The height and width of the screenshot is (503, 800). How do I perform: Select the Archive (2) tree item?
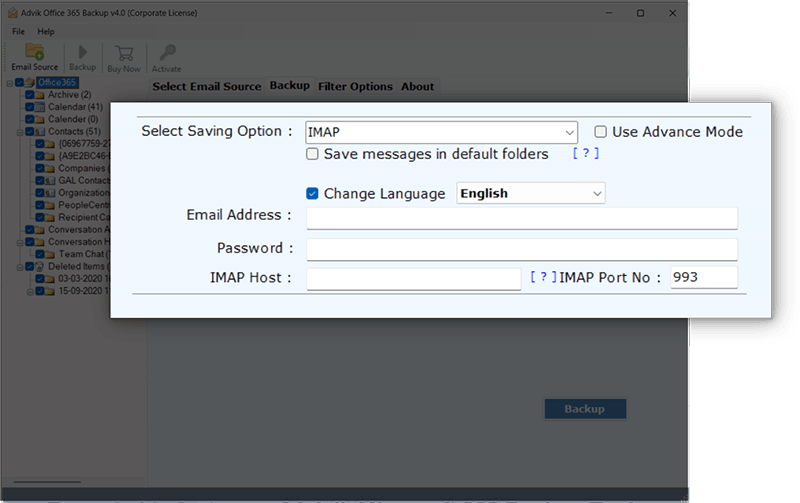[x=70, y=94]
